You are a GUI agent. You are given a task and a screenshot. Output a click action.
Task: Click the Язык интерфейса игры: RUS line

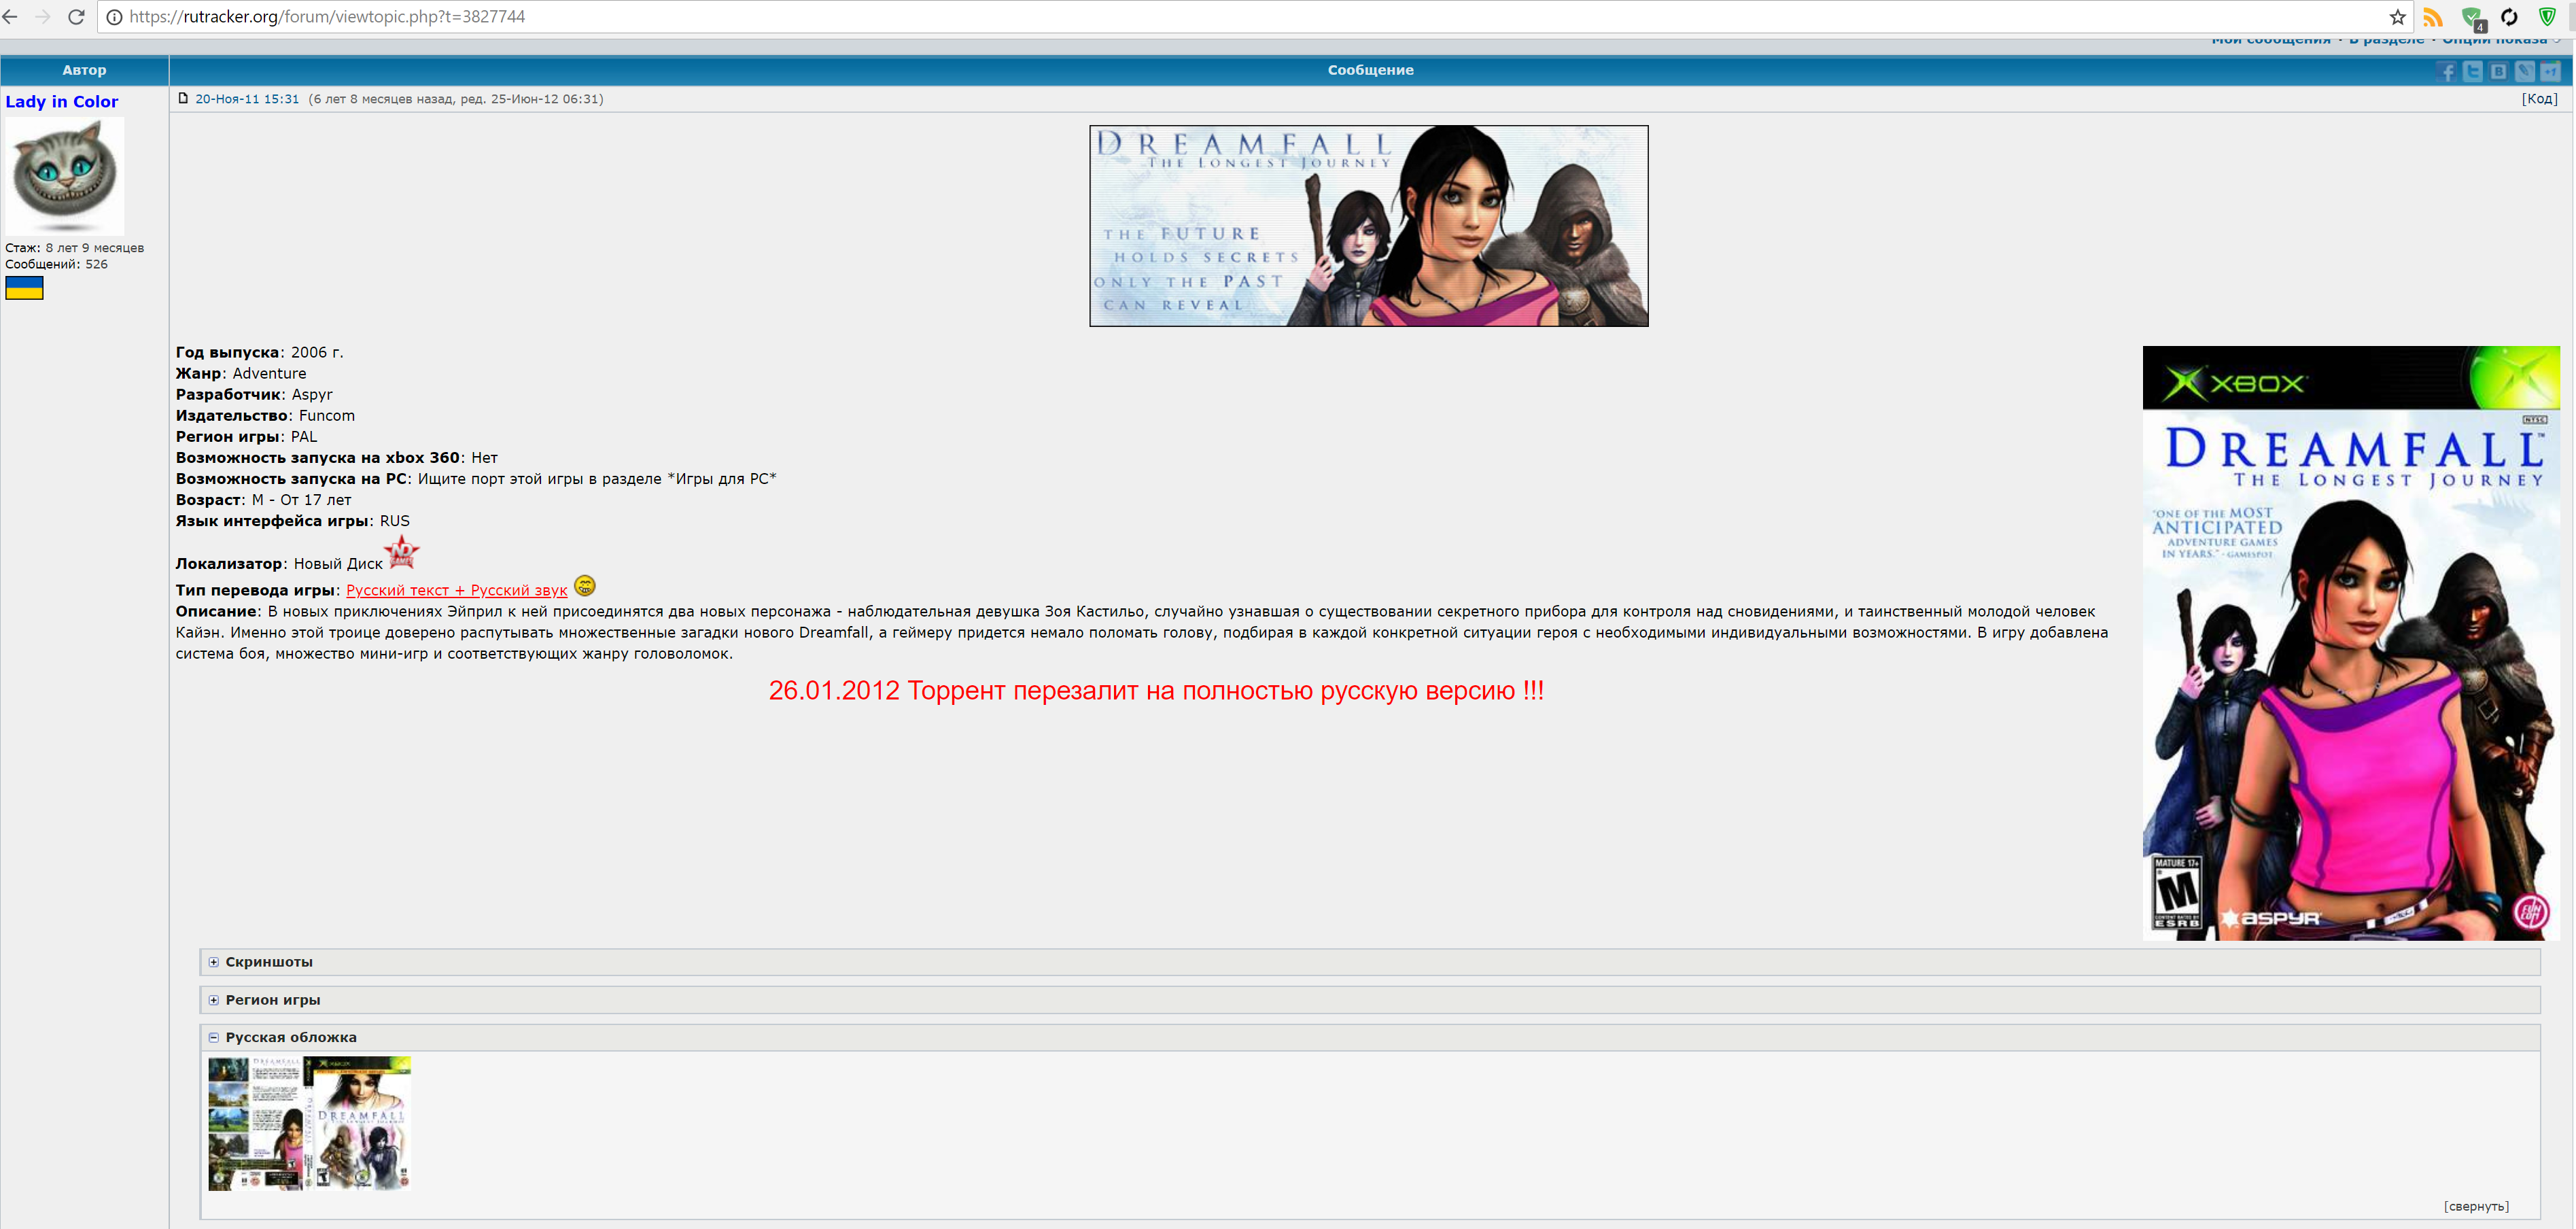point(293,521)
